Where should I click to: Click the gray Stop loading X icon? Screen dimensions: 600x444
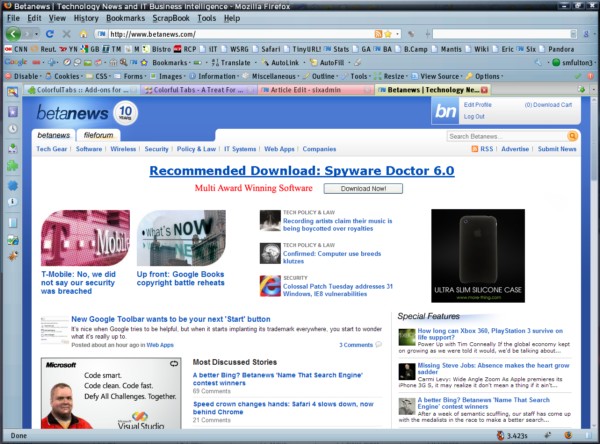[67, 34]
